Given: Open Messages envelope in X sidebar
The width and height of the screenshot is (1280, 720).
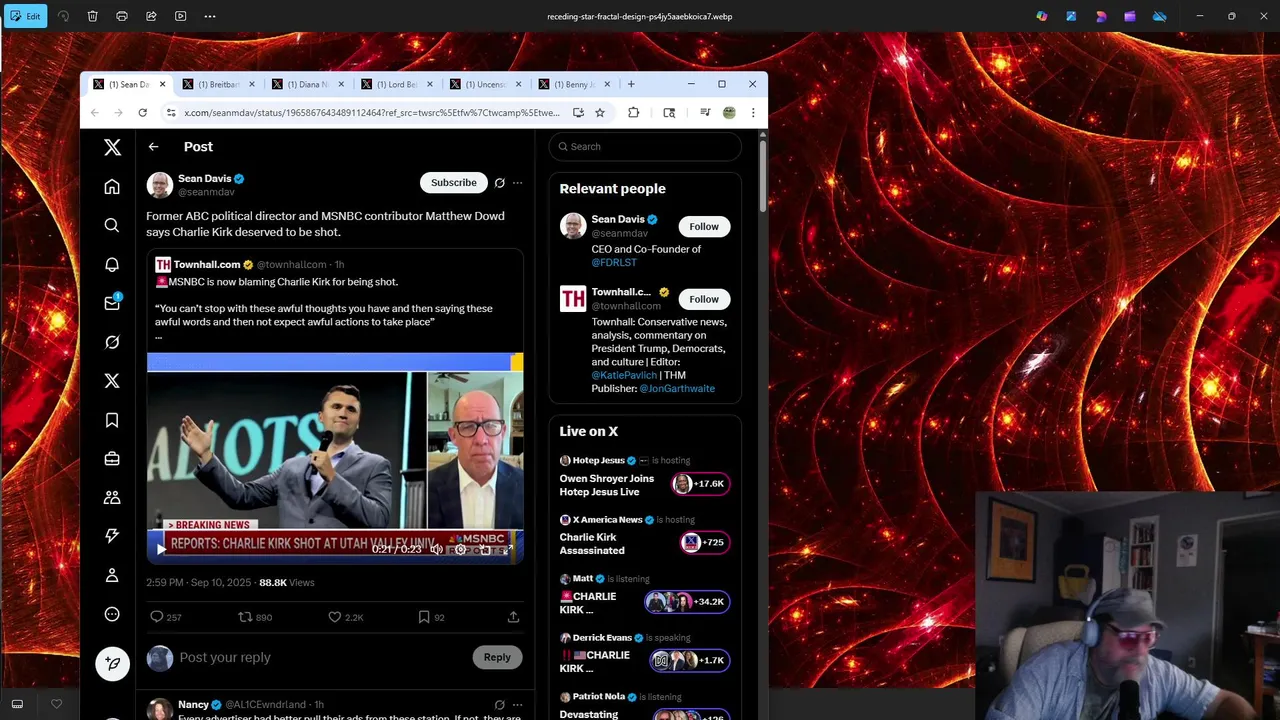Looking at the screenshot, I should (x=112, y=303).
